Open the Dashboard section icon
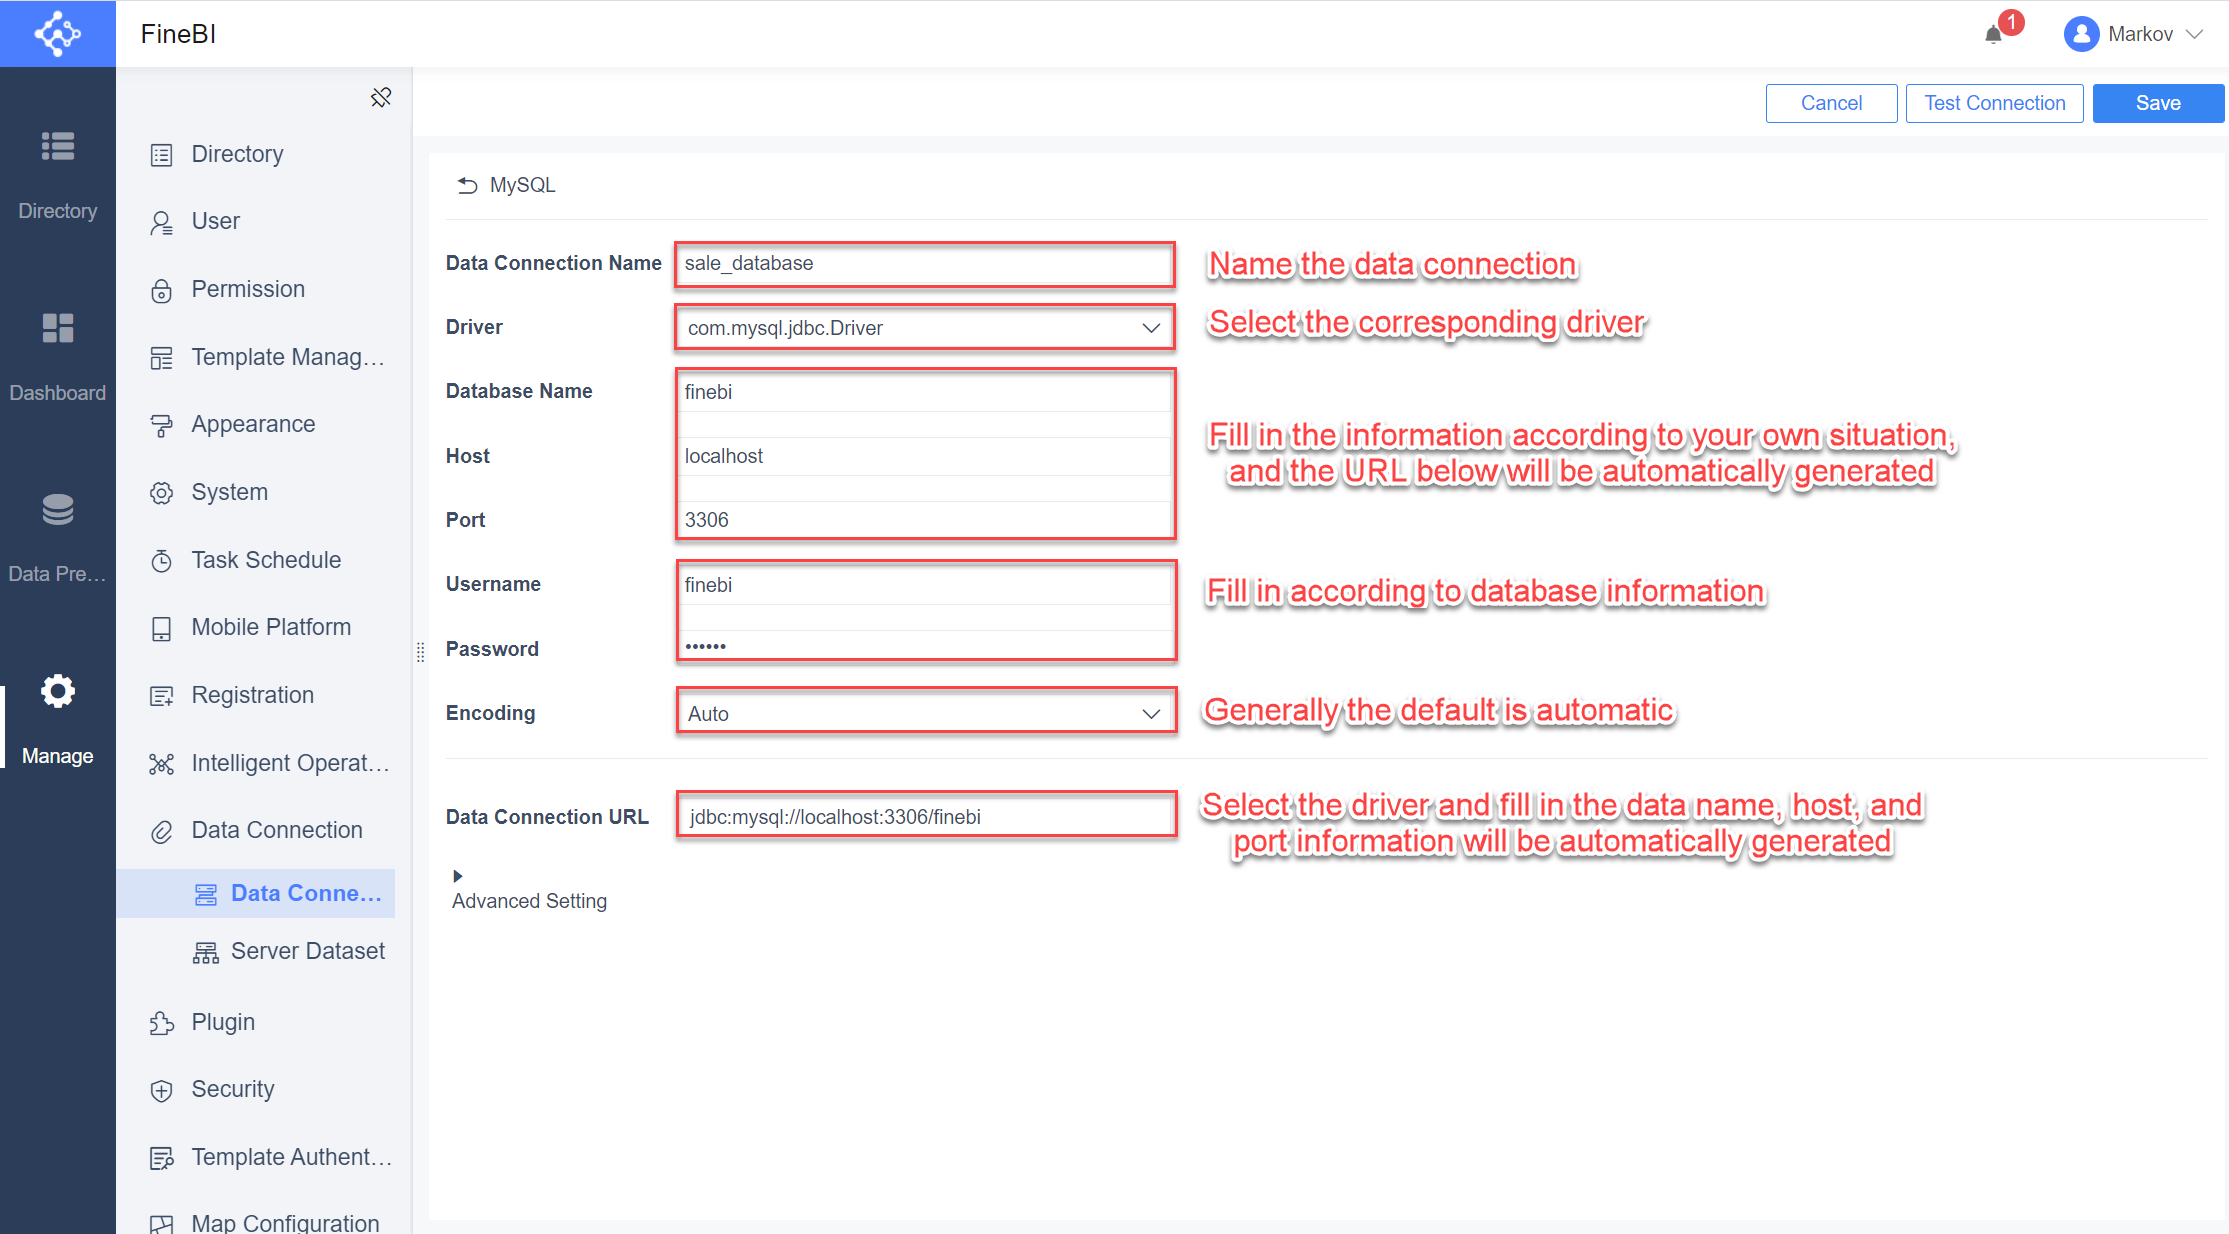The width and height of the screenshot is (2229, 1234). [57, 328]
